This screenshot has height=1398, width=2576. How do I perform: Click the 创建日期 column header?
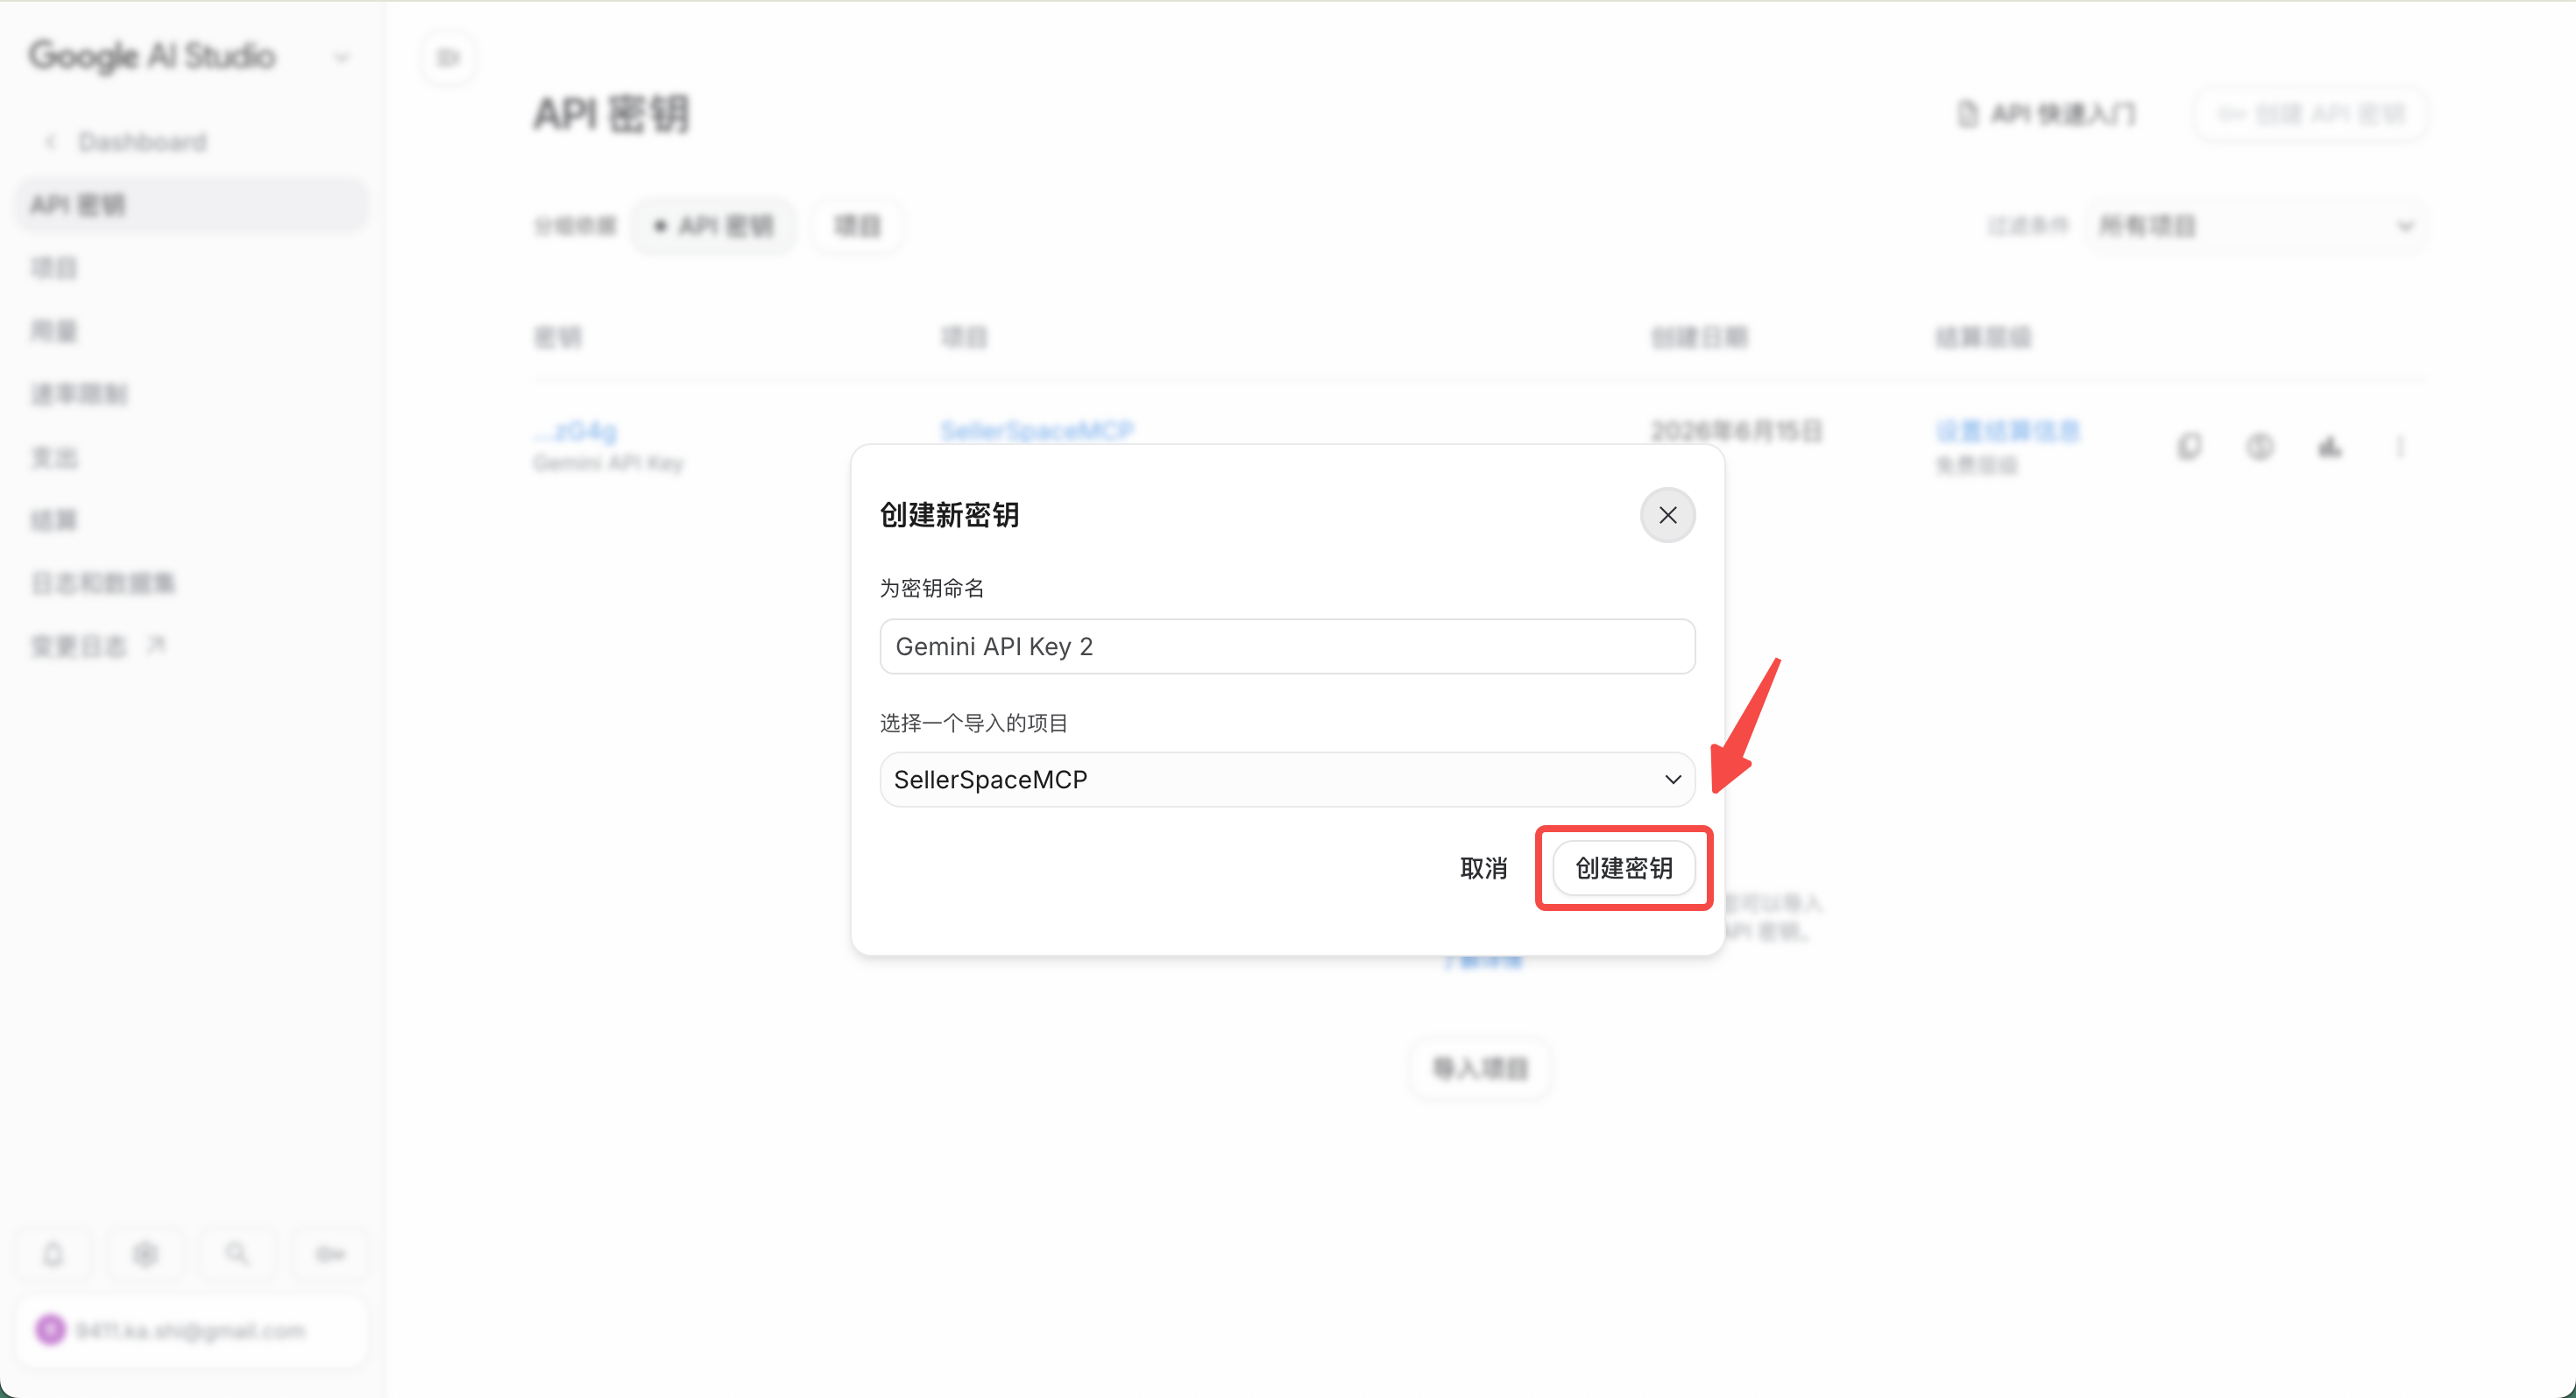(x=1699, y=338)
